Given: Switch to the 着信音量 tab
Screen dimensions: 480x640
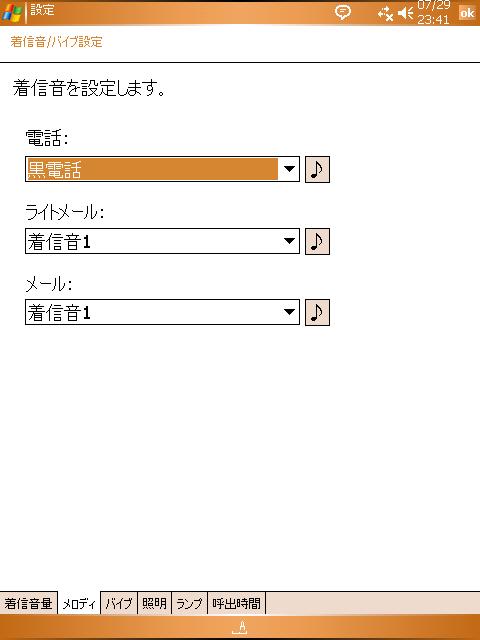Looking at the screenshot, I should (29, 603).
